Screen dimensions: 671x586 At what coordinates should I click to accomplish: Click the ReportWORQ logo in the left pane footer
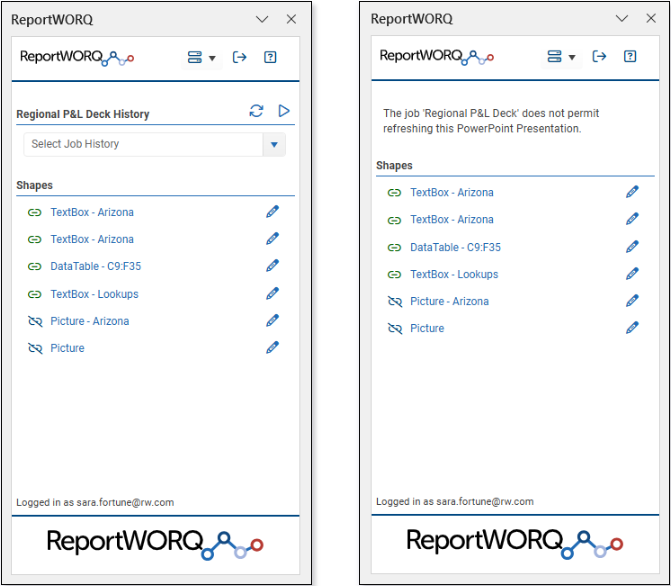pyautogui.click(x=155, y=544)
